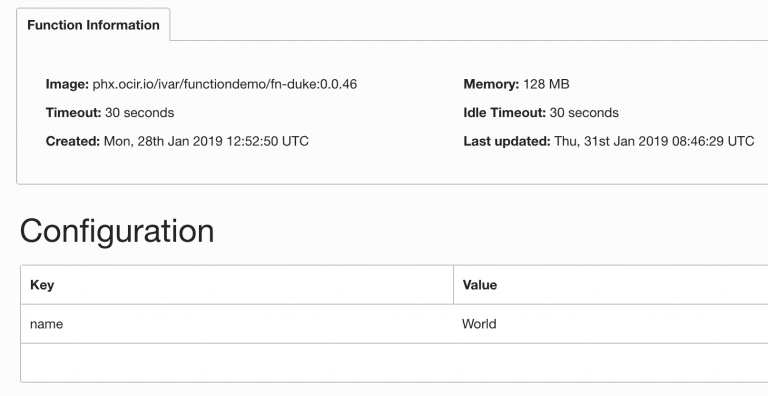Click the empty row below name
The image size is (768, 396).
pyautogui.click(x=394, y=363)
